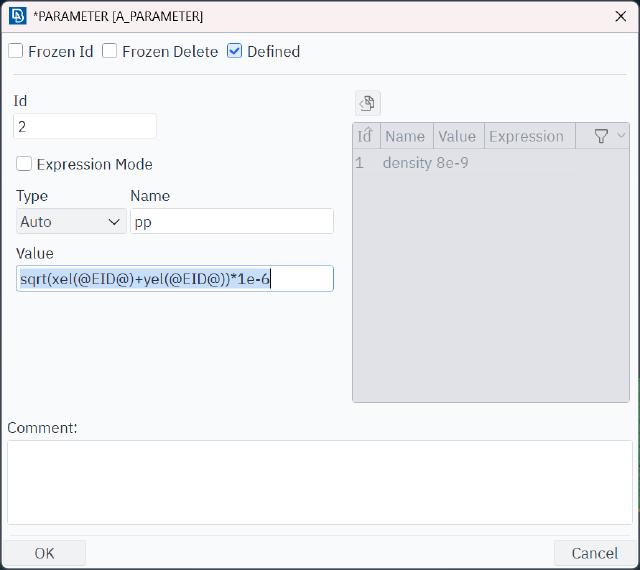
Task: Expand the filter chevron next to funnel
Action: coord(620,136)
